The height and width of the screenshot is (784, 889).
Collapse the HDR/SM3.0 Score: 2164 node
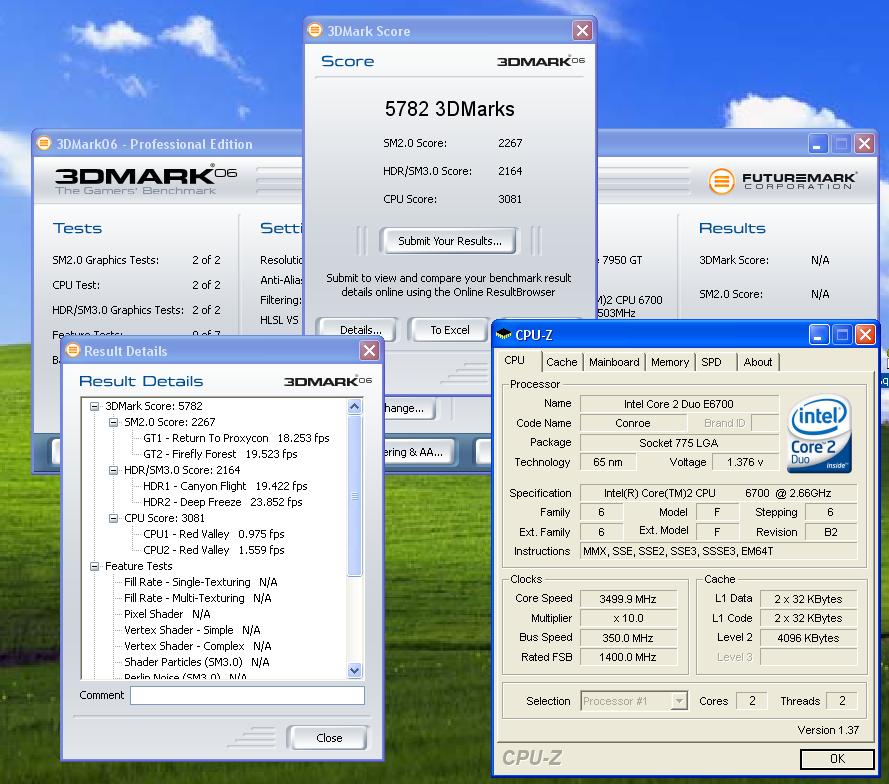(113, 470)
